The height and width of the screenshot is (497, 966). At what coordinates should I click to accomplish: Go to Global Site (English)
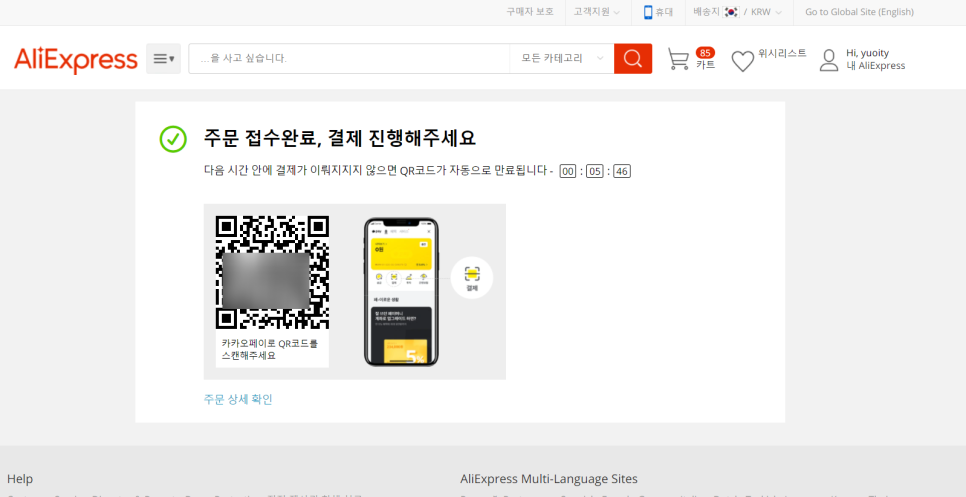(859, 12)
